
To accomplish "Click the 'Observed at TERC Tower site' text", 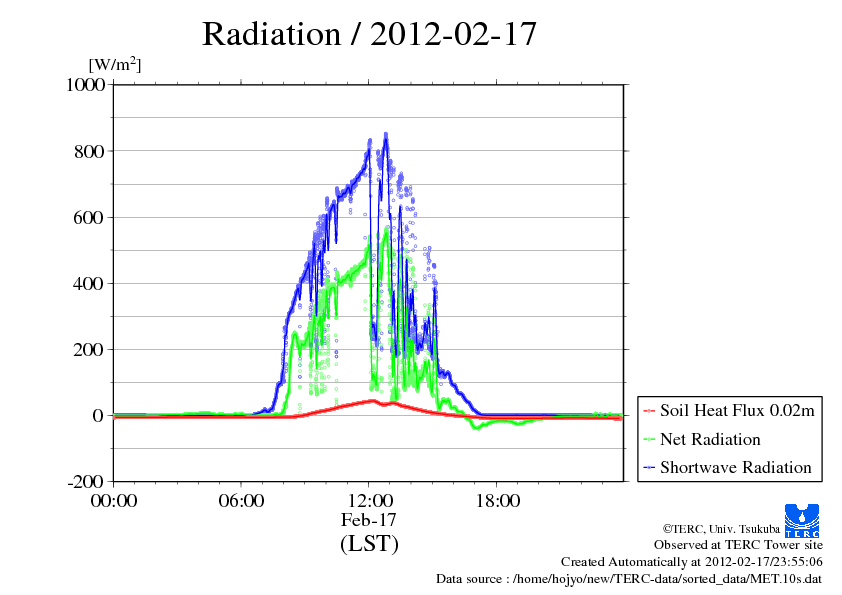I will [738, 545].
